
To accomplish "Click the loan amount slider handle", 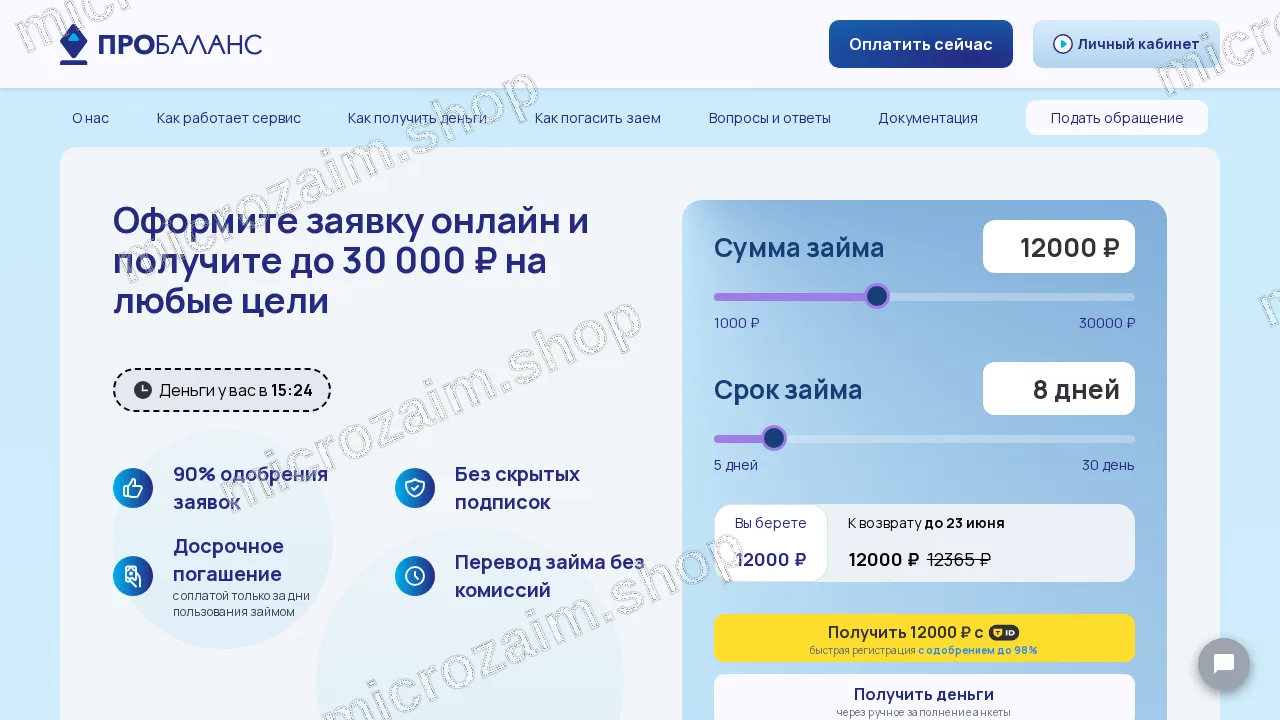I will (x=877, y=296).
